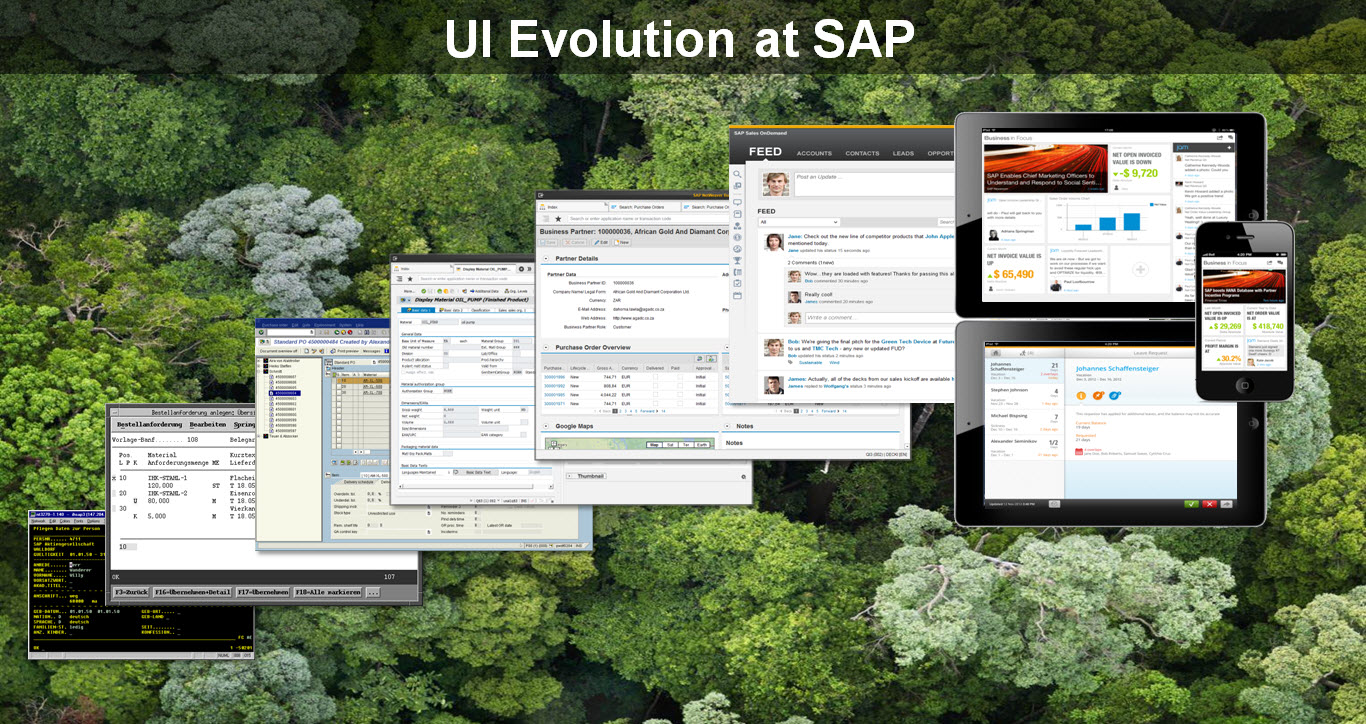This screenshot has width=1366, height=724.
Task: Click the trophy icon in Sales OnDemand sidebar
Action: (737, 260)
